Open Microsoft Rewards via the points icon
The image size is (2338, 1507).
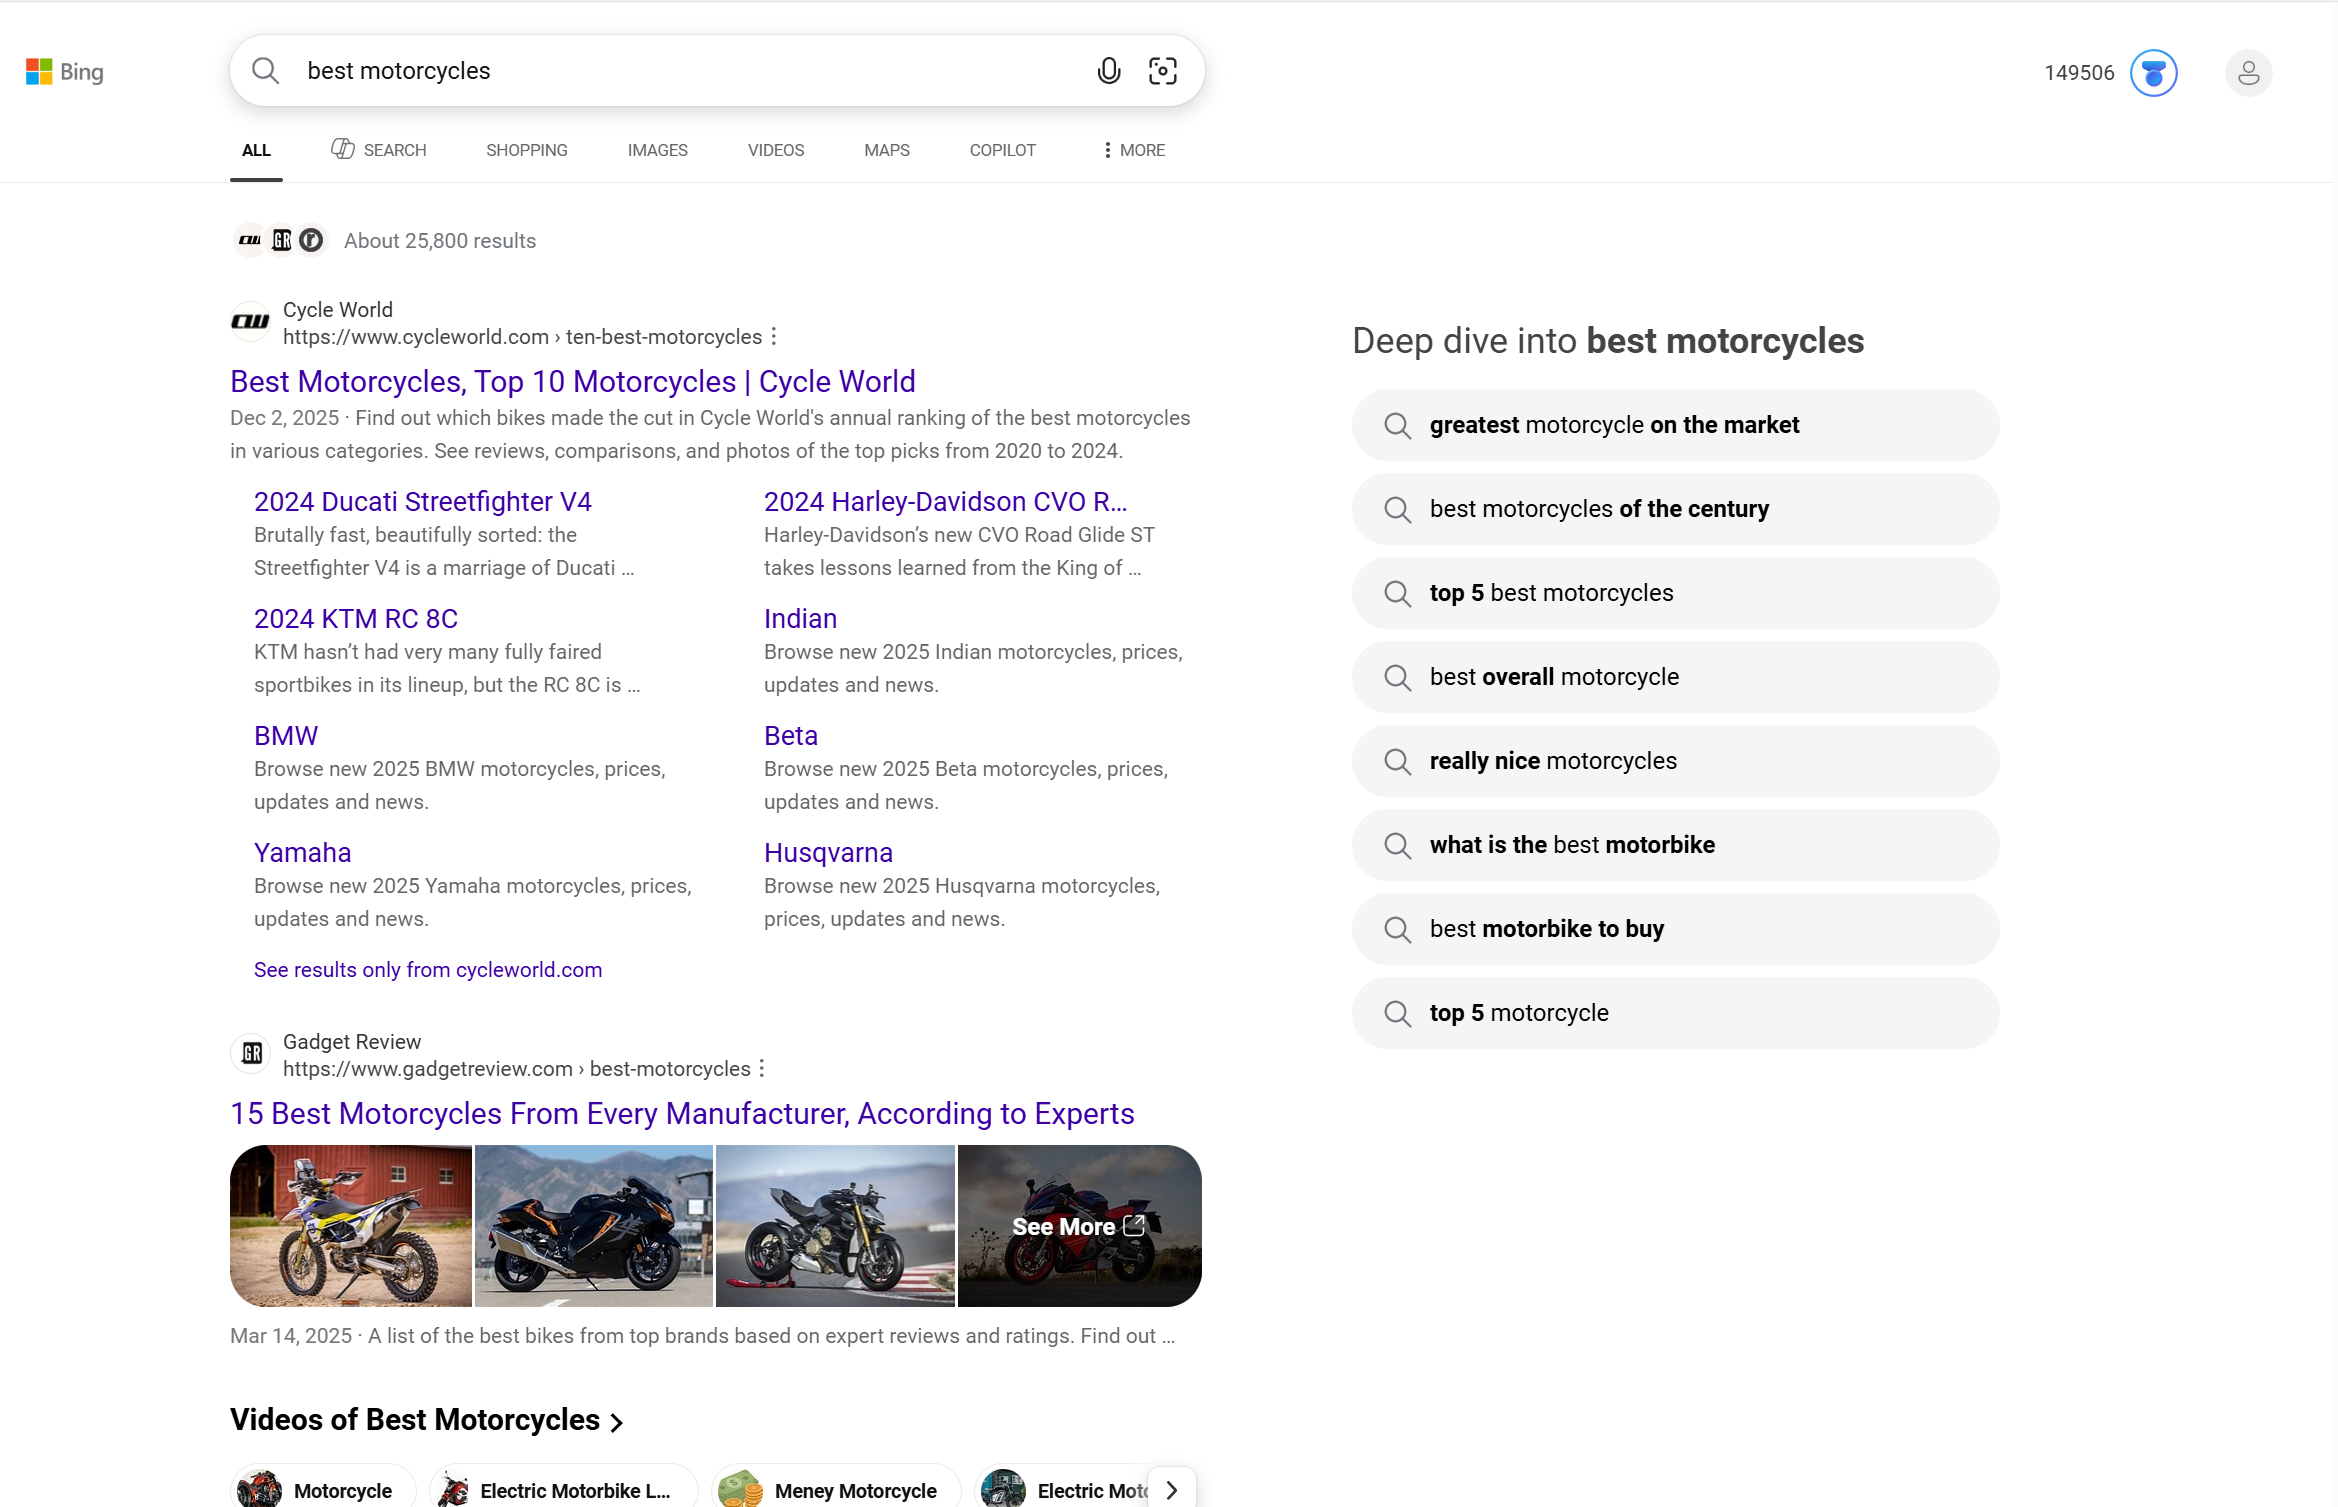click(2154, 72)
